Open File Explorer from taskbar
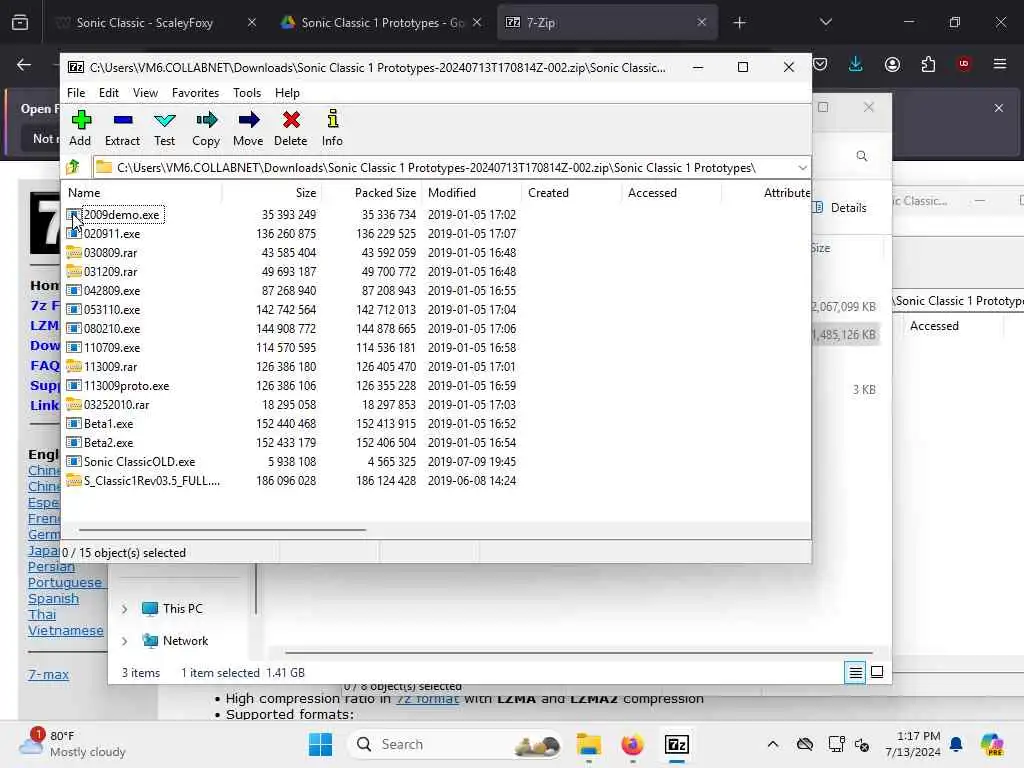The height and width of the screenshot is (768, 1024). [x=588, y=744]
